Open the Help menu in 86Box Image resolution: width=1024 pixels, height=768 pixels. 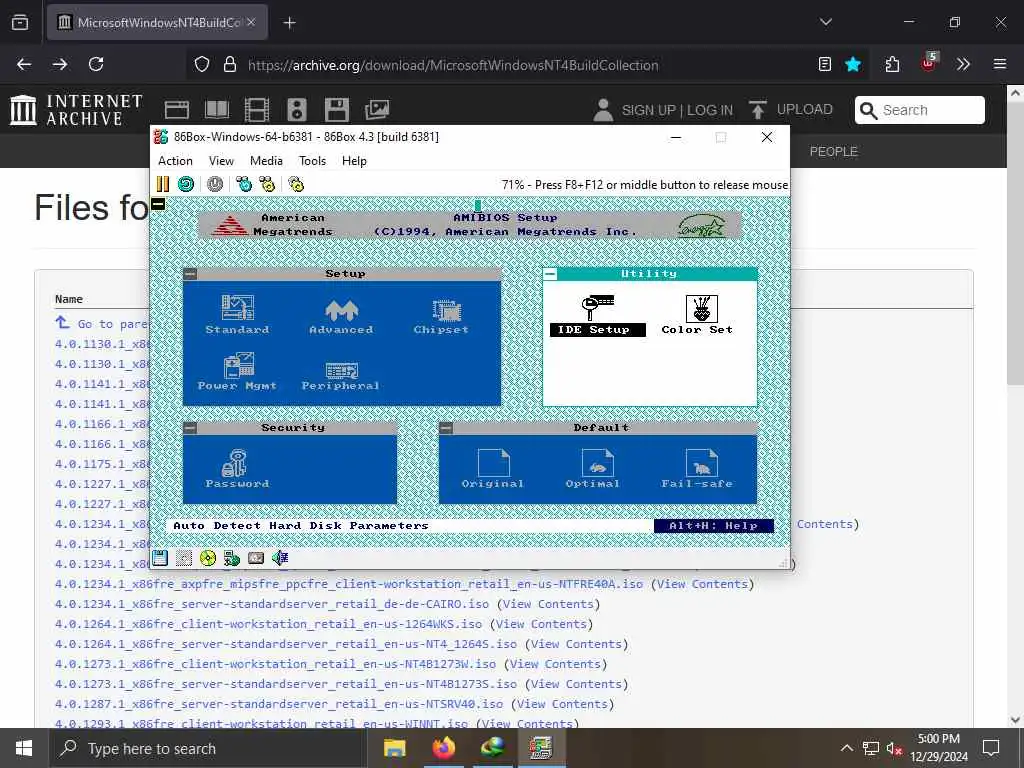354,161
